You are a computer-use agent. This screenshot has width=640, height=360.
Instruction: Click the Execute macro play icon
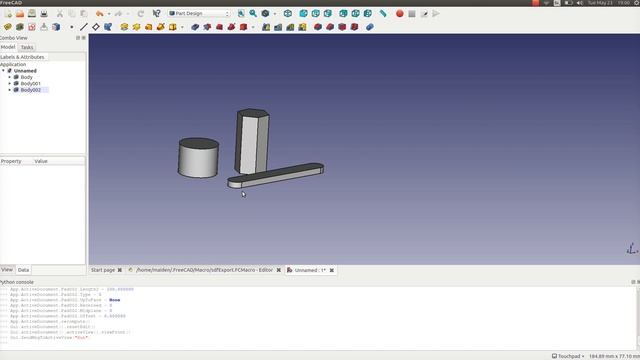pyautogui.click(x=436, y=13)
